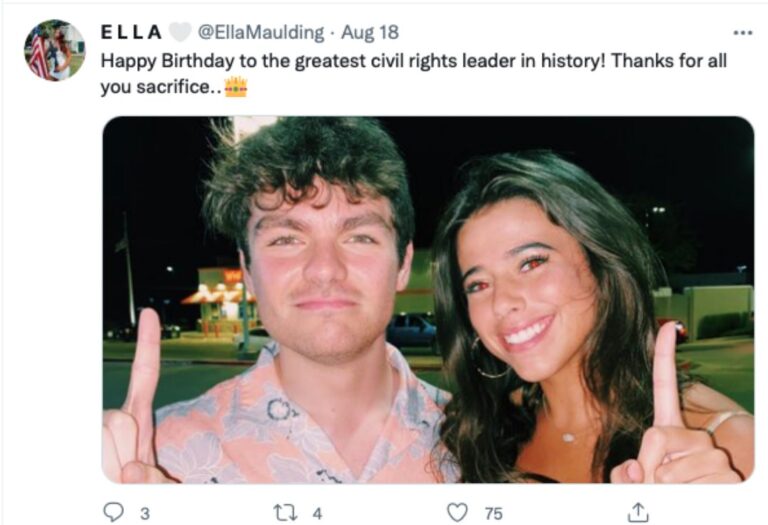Enlarge the attached tweet photo
The height and width of the screenshot is (525, 768).
click(x=428, y=300)
